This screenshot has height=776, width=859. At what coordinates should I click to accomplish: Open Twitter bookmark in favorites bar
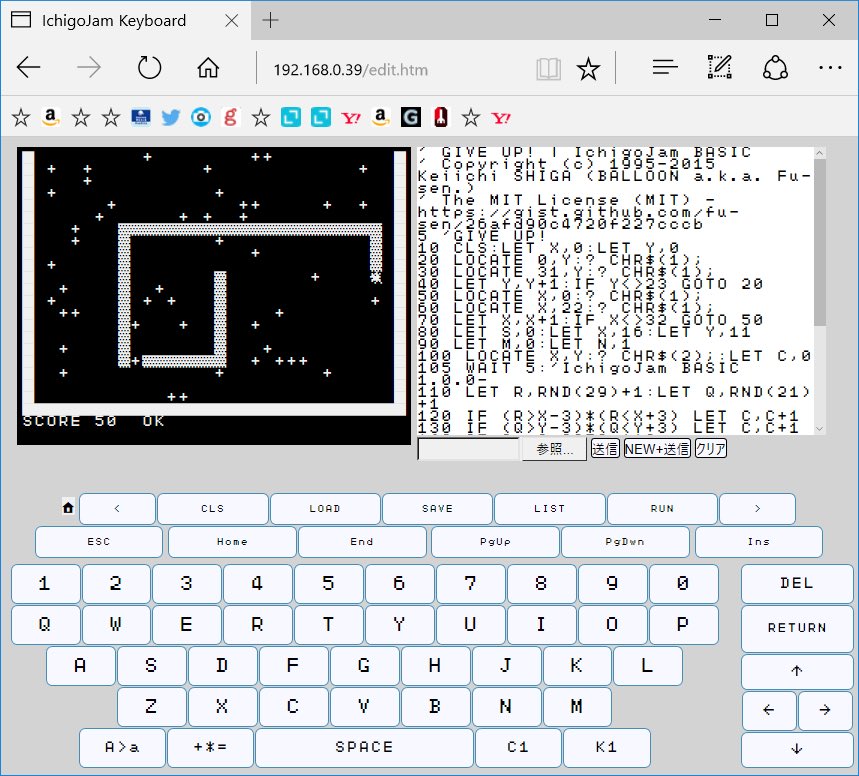pos(171,117)
